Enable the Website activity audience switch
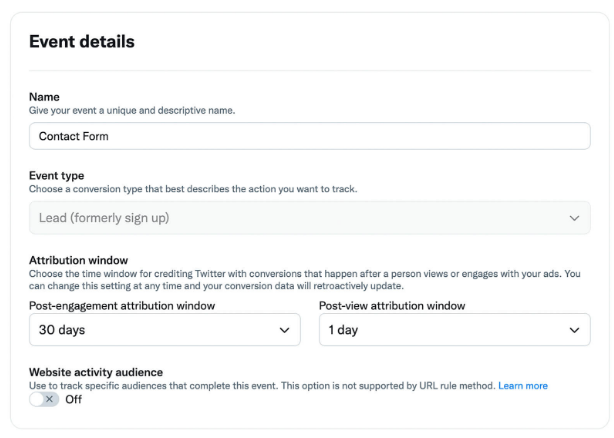This screenshot has width=614, height=438. [x=44, y=399]
